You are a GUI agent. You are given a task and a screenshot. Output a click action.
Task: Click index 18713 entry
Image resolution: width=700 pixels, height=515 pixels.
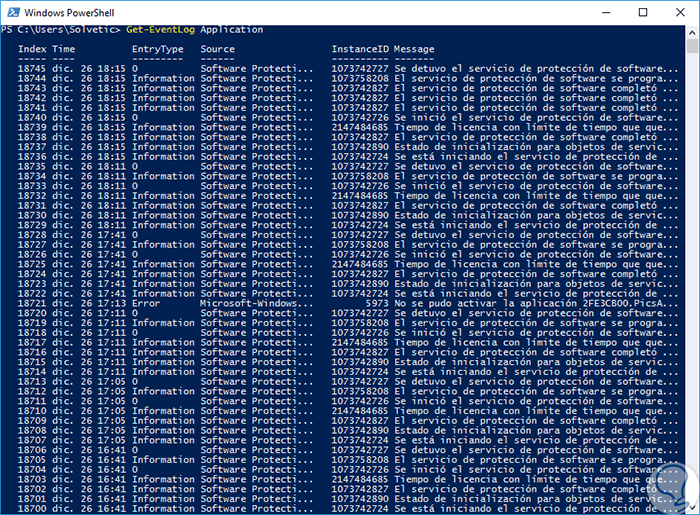pos(32,382)
